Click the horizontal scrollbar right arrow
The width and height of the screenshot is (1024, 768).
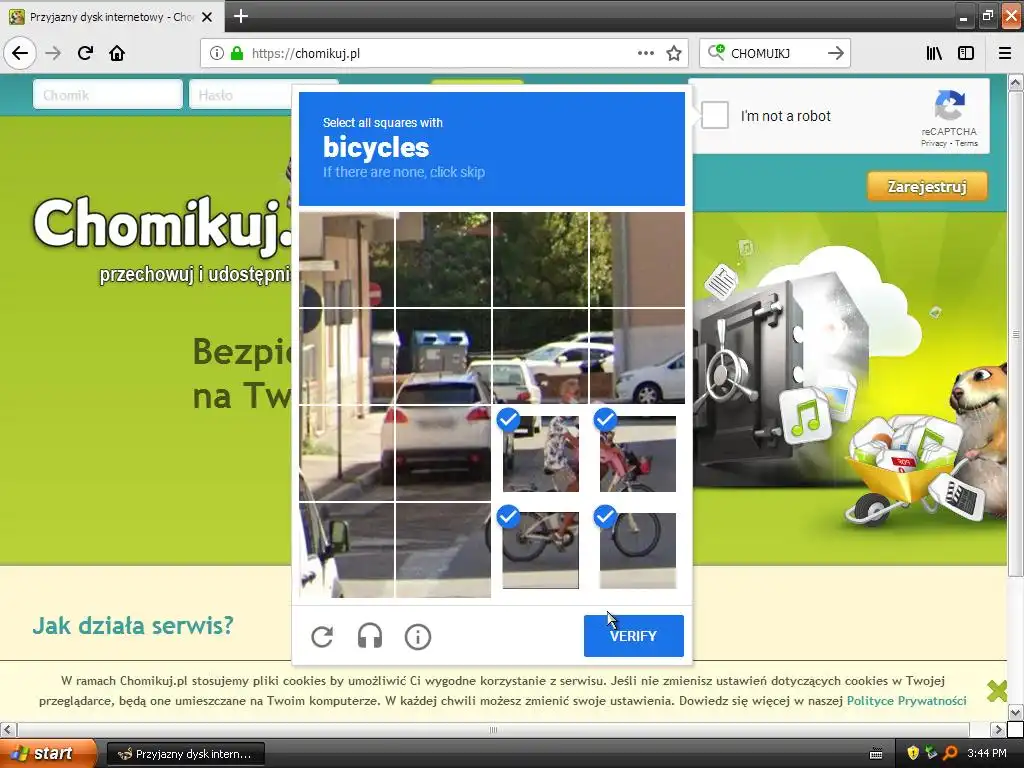(999, 729)
